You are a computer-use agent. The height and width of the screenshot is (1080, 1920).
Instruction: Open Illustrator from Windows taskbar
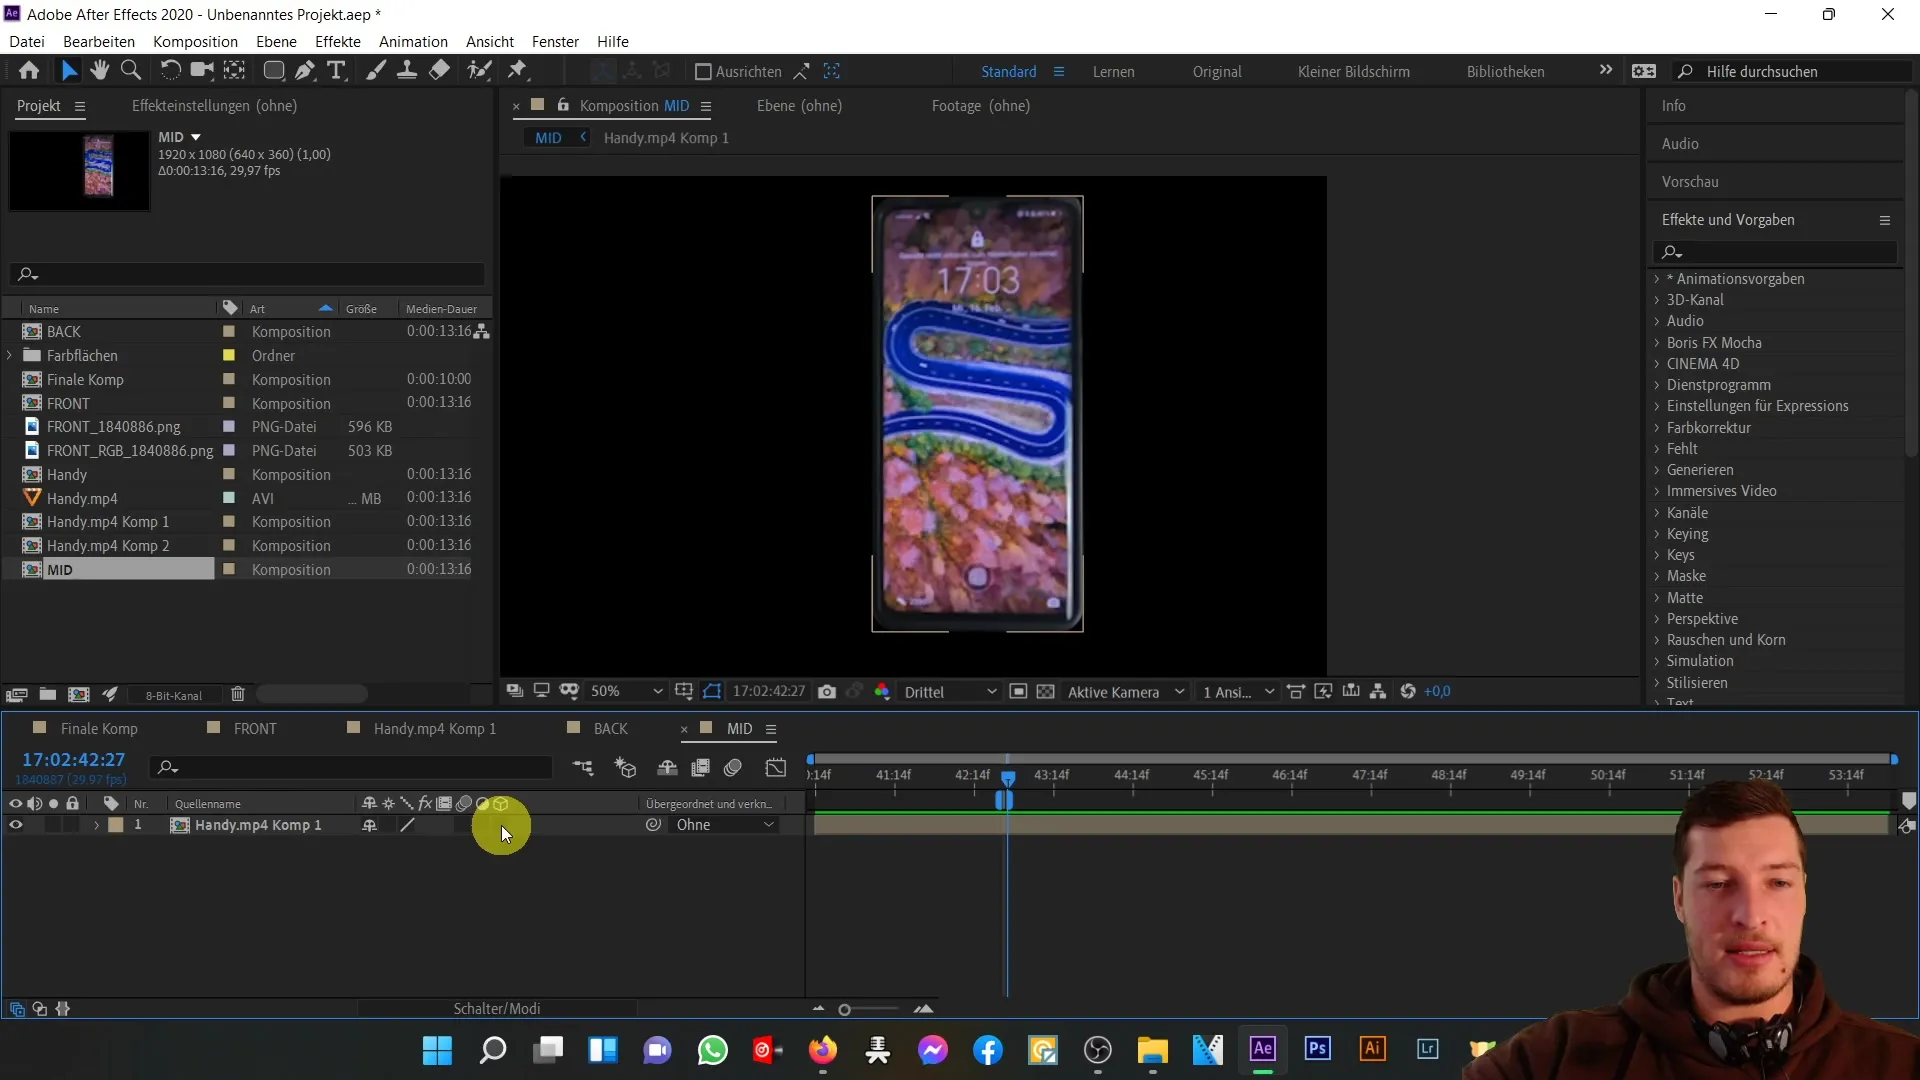tap(1372, 1049)
